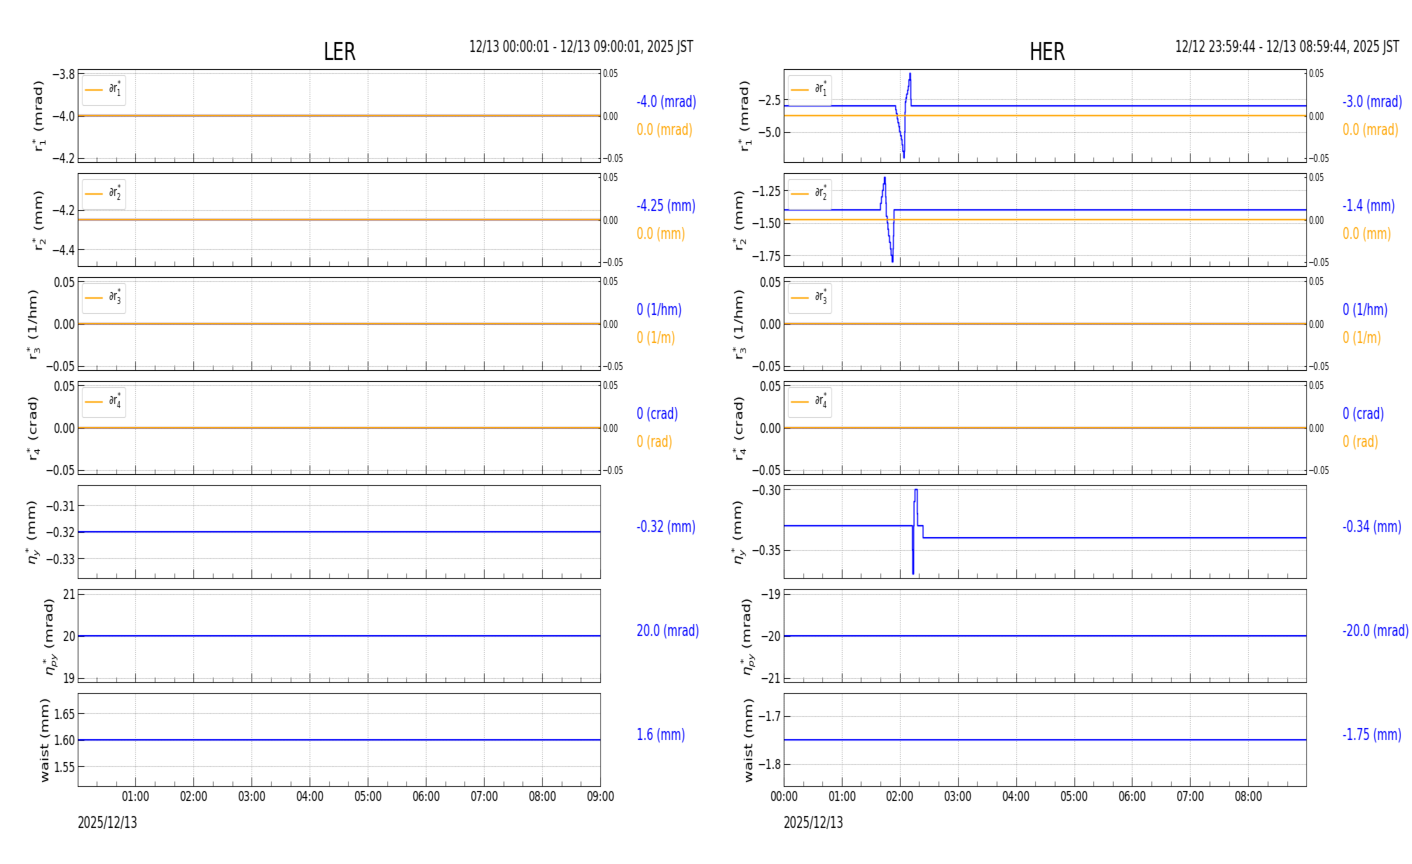Click the blue spike in the HER ηy* trace
The image size is (1412, 864).
click(916, 531)
